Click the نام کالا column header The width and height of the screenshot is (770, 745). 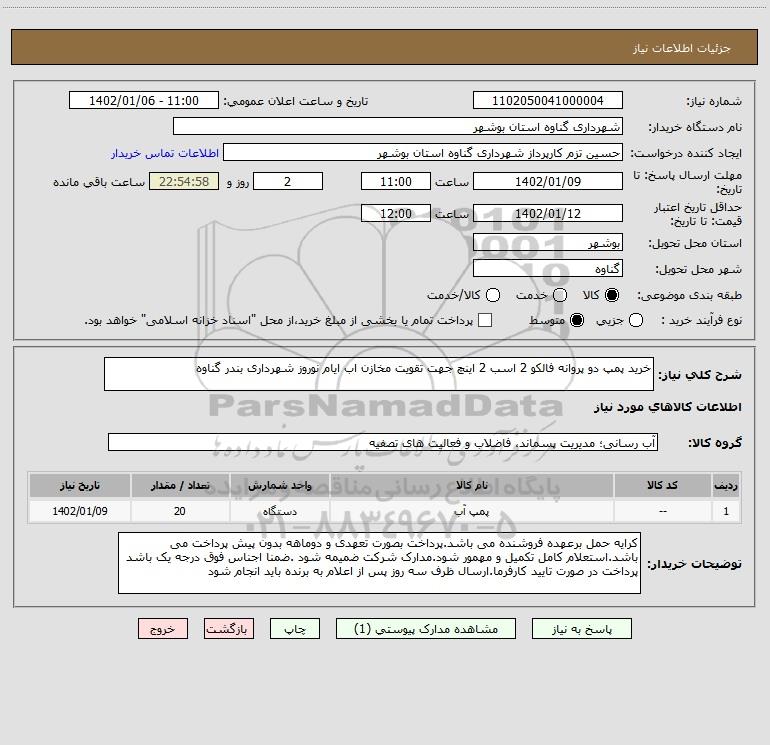(x=471, y=485)
